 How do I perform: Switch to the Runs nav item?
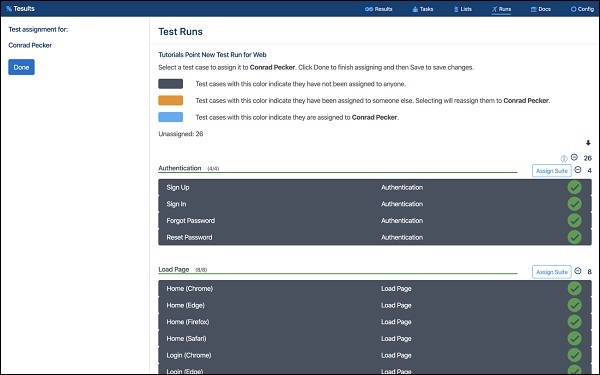click(x=501, y=9)
